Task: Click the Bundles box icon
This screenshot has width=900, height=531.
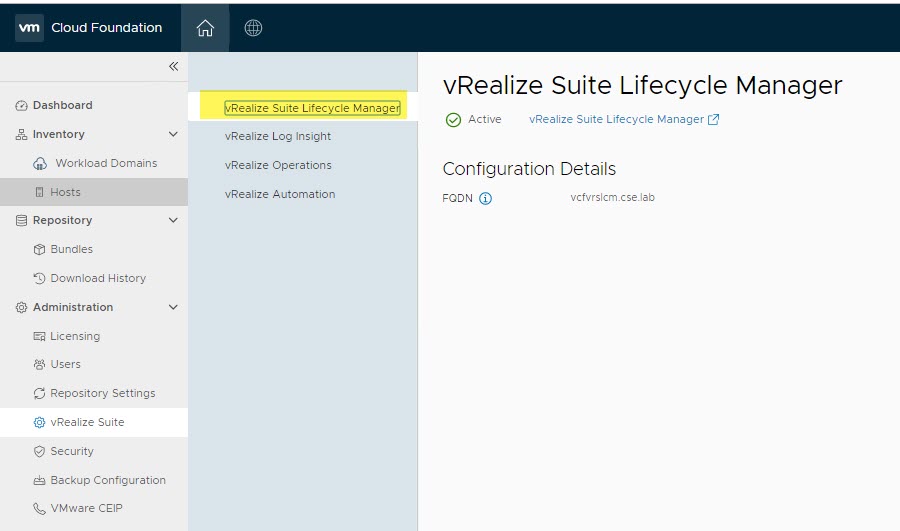Action: point(40,249)
